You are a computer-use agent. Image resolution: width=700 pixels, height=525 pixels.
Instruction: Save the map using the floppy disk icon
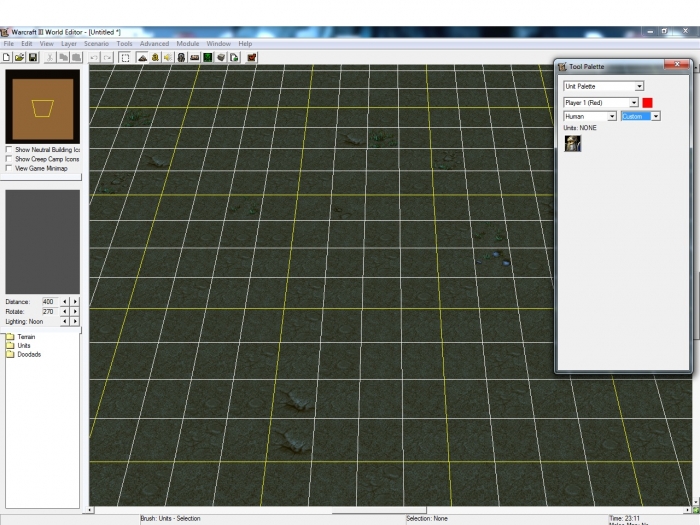(33, 58)
